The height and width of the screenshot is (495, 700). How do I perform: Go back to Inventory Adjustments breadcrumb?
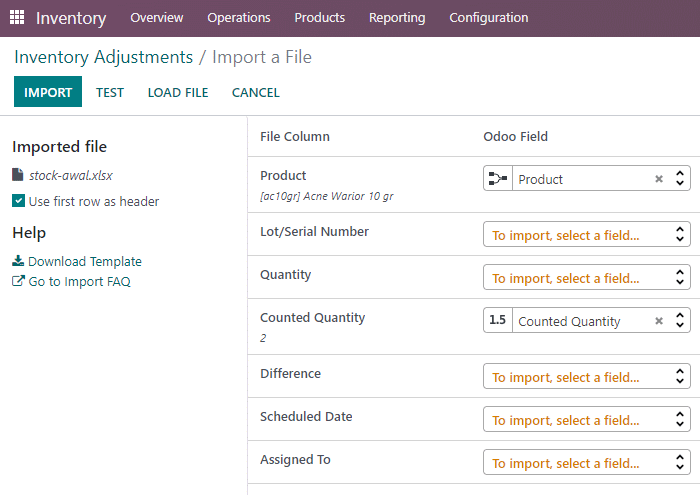tap(104, 57)
